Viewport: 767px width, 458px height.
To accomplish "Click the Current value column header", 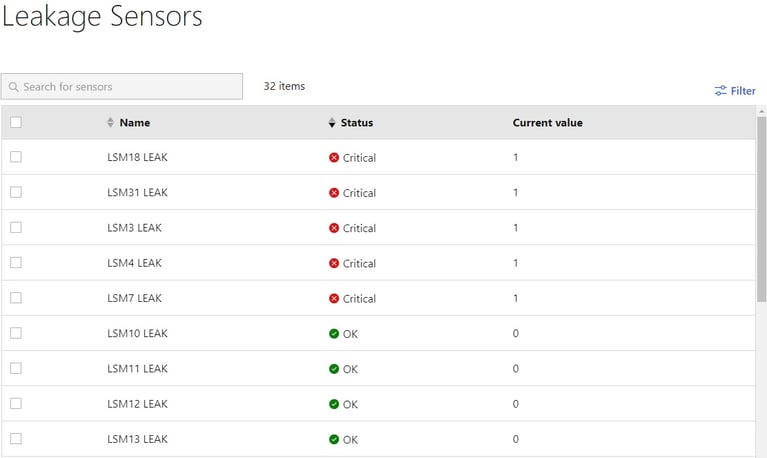I will pos(547,123).
